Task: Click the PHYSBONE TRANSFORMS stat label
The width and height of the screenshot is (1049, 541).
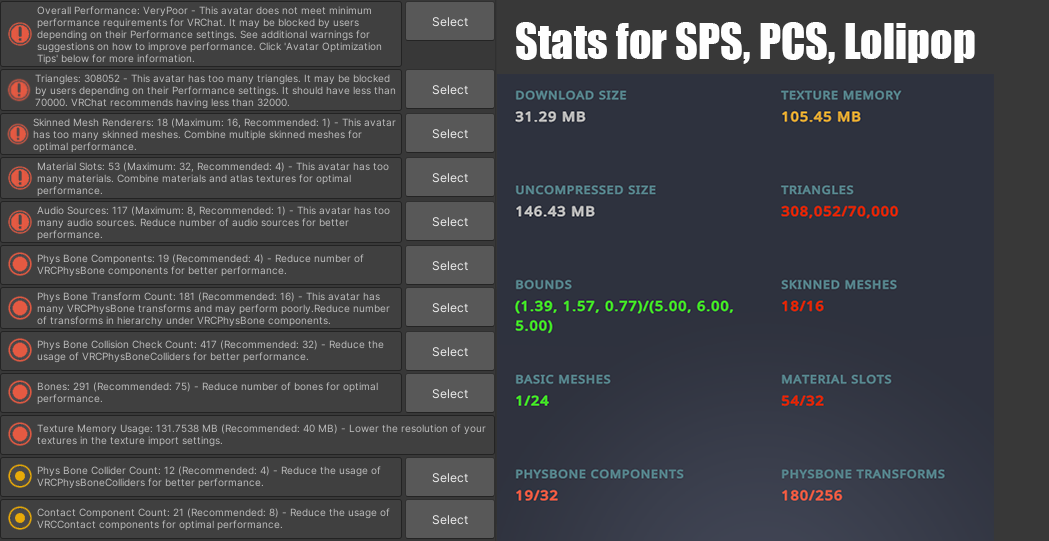Action: (863, 474)
